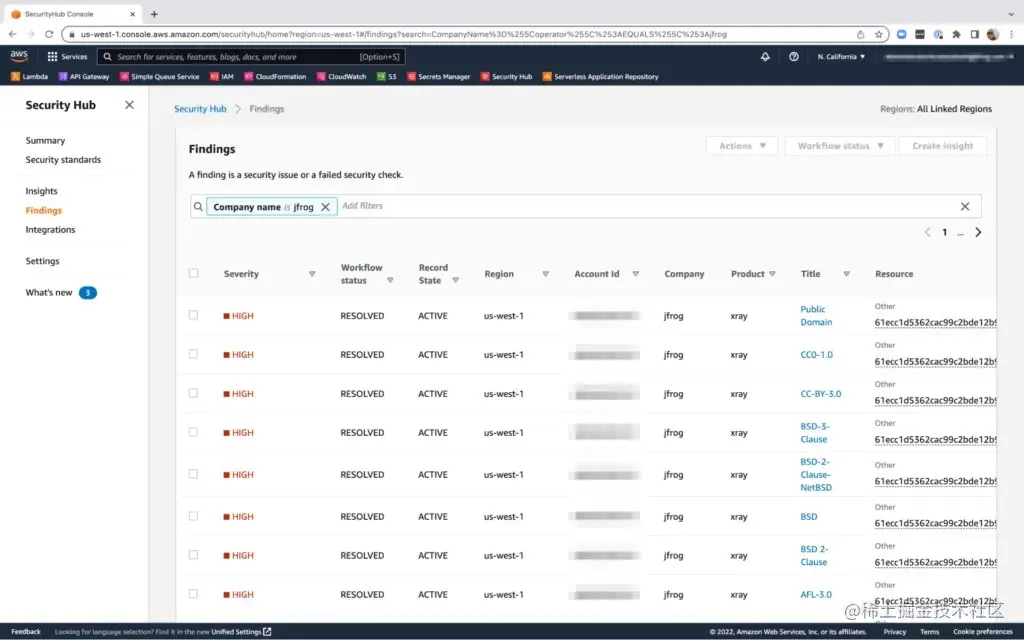The width and height of the screenshot is (1024, 640).
Task: Open the Public Domain finding title link
Action: pyautogui.click(x=816, y=315)
